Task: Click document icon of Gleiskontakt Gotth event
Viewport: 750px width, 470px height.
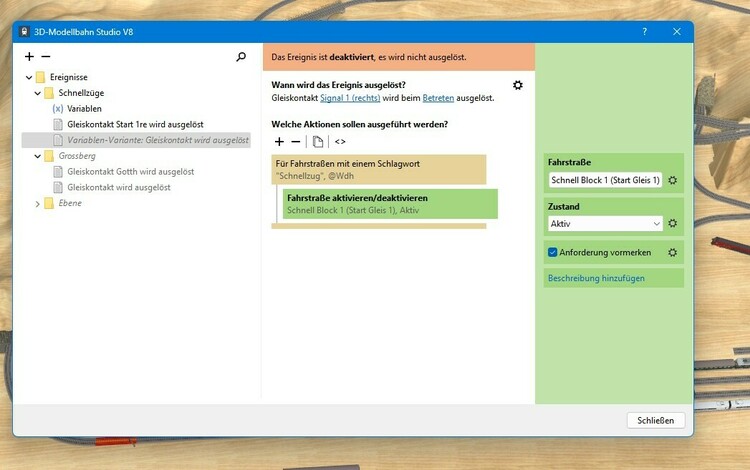Action: pyautogui.click(x=58, y=172)
